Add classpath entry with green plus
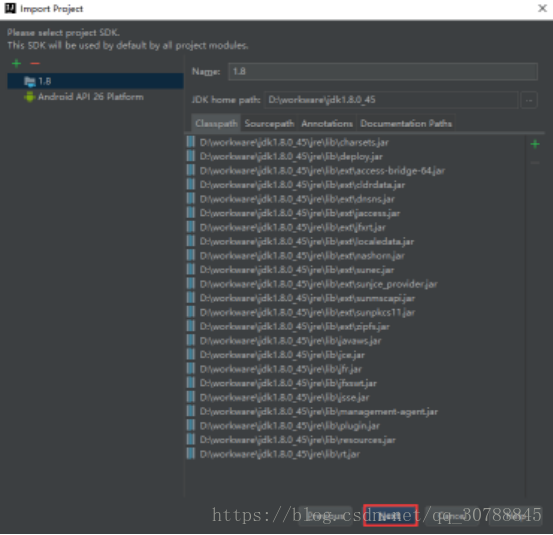This screenshot has height=535, width=553. [x=535, y=144]
